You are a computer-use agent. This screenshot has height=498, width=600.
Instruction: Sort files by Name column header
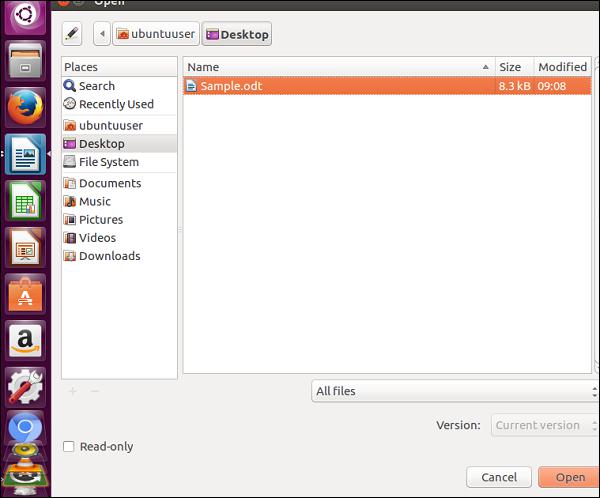pos(339,67)
